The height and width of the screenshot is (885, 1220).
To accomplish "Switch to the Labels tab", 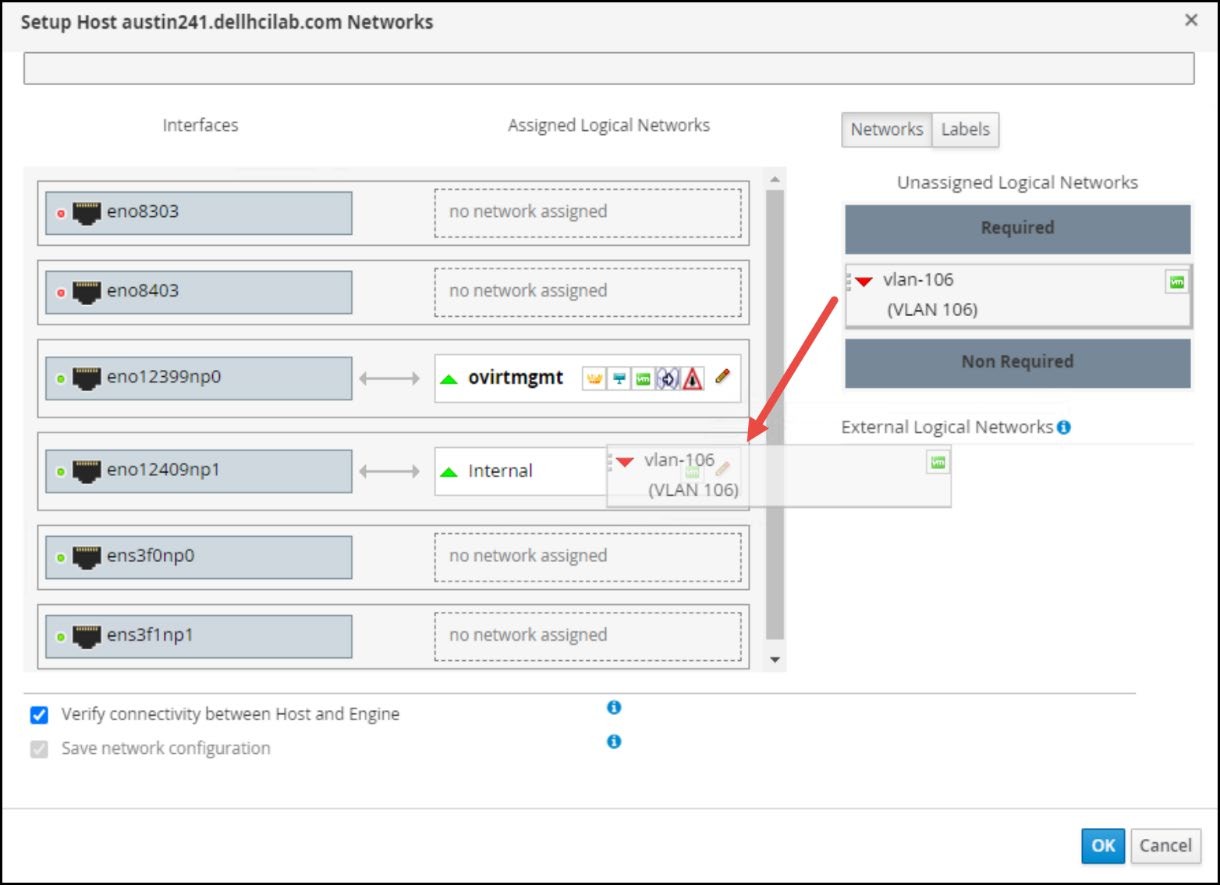I will click(x=965, y=129).
